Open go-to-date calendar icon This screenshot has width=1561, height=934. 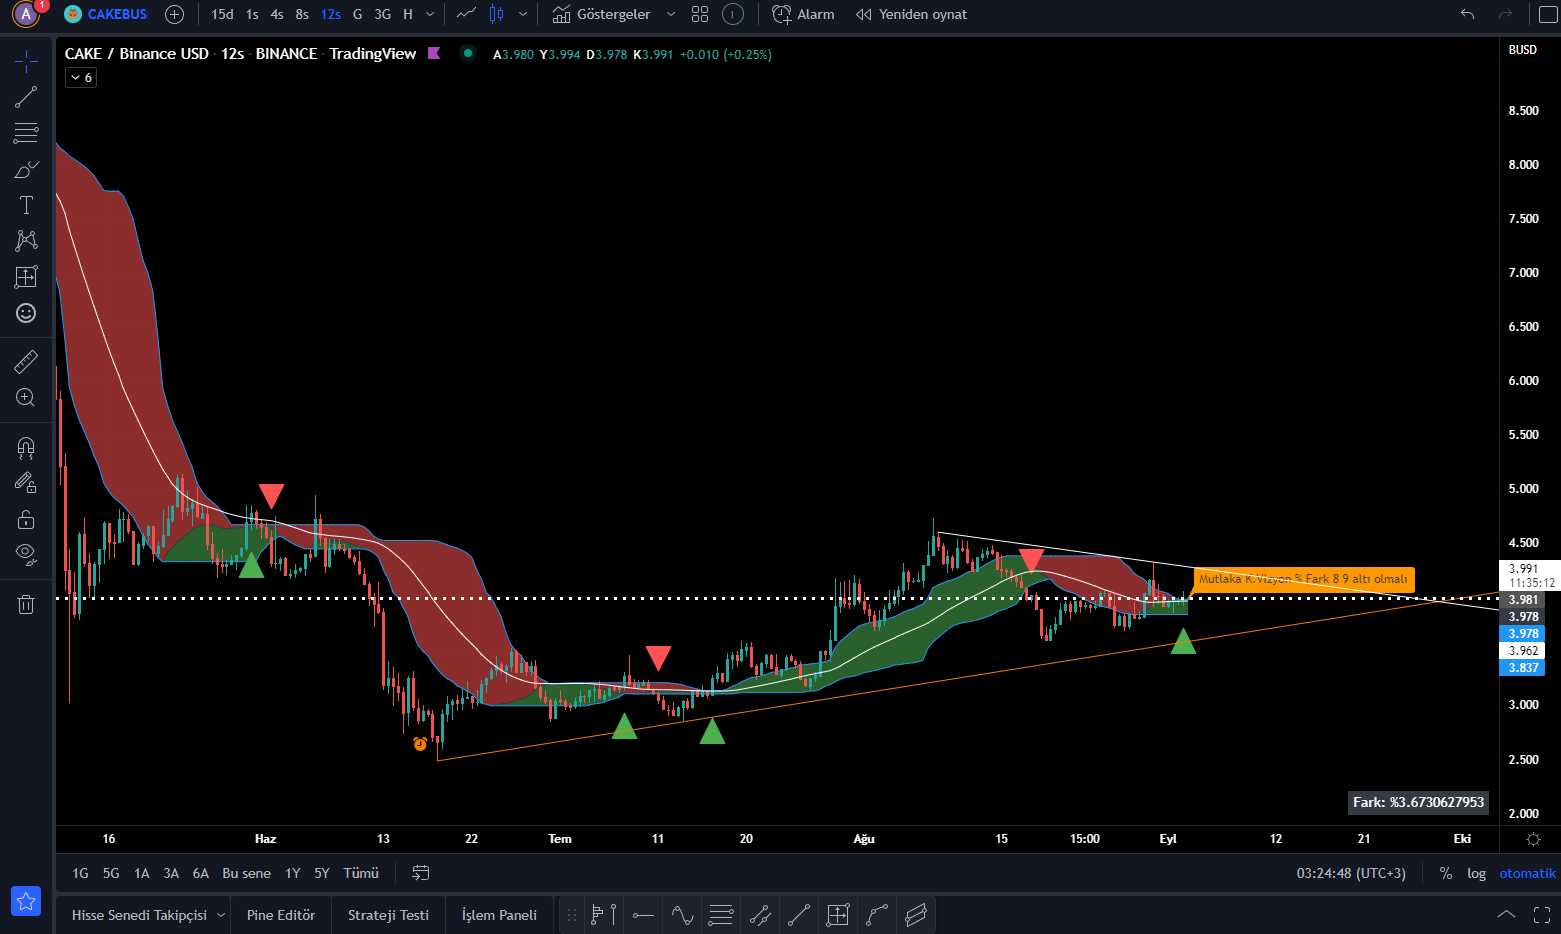pyautogui.click(x=421, y=873)
